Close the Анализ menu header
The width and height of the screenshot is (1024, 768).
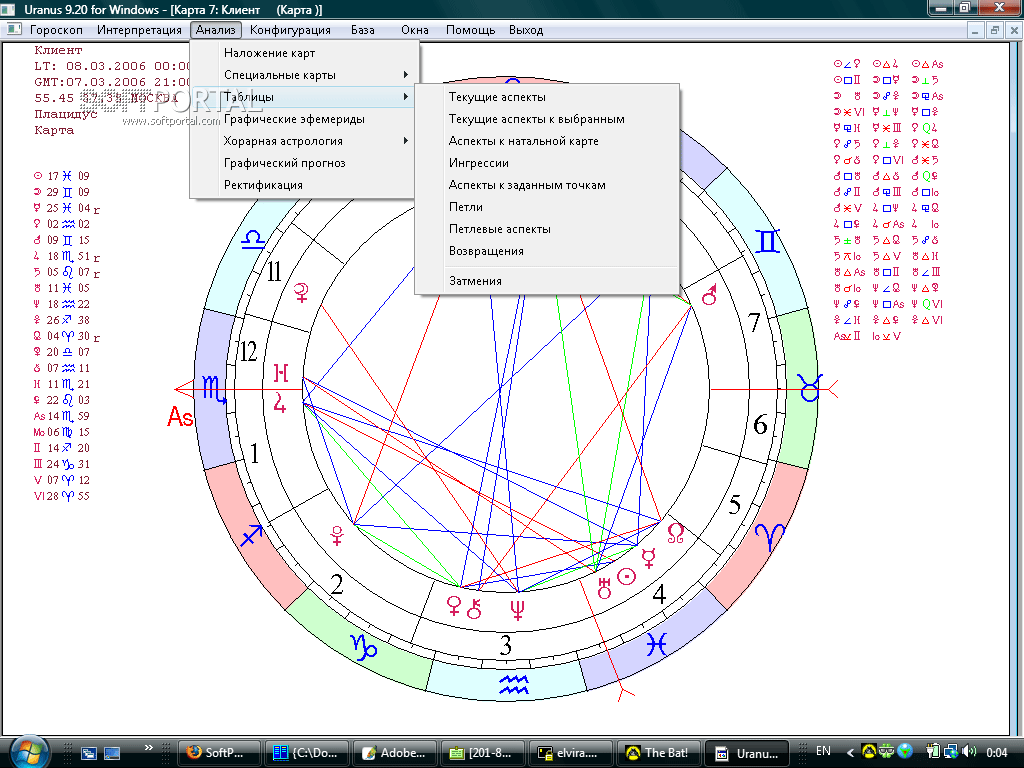pos(216,30)
